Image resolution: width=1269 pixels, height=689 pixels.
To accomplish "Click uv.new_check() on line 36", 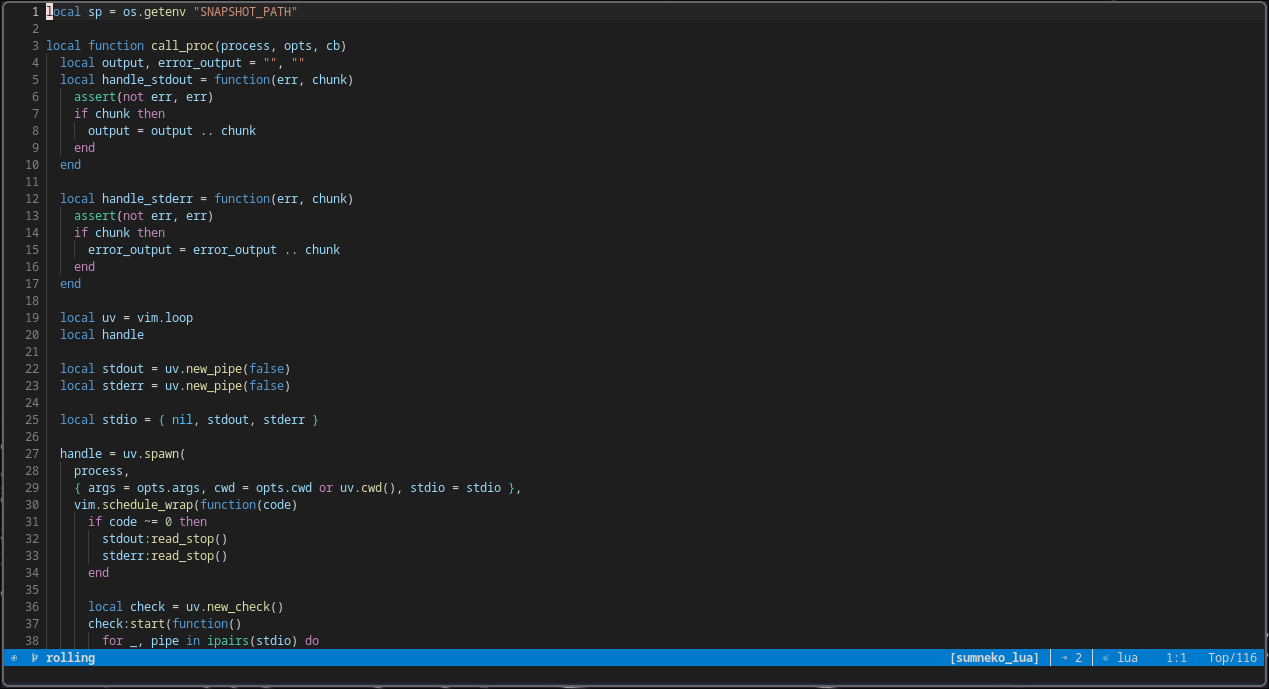I will [235, 607].
